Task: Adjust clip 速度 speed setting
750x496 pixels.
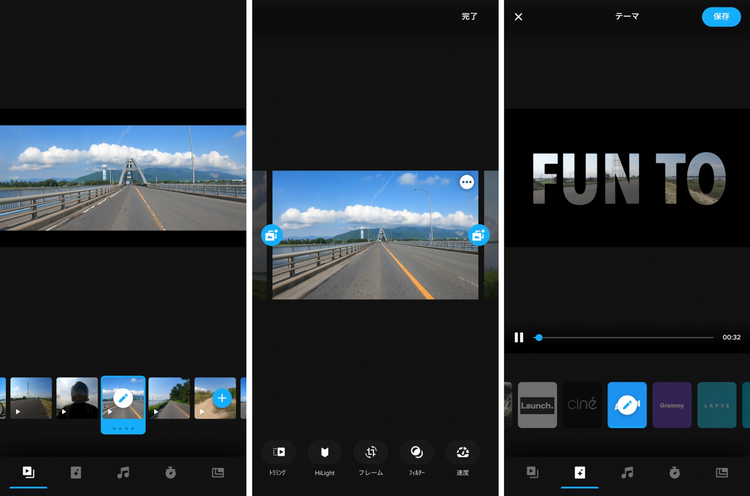Action: pos(462,452)
